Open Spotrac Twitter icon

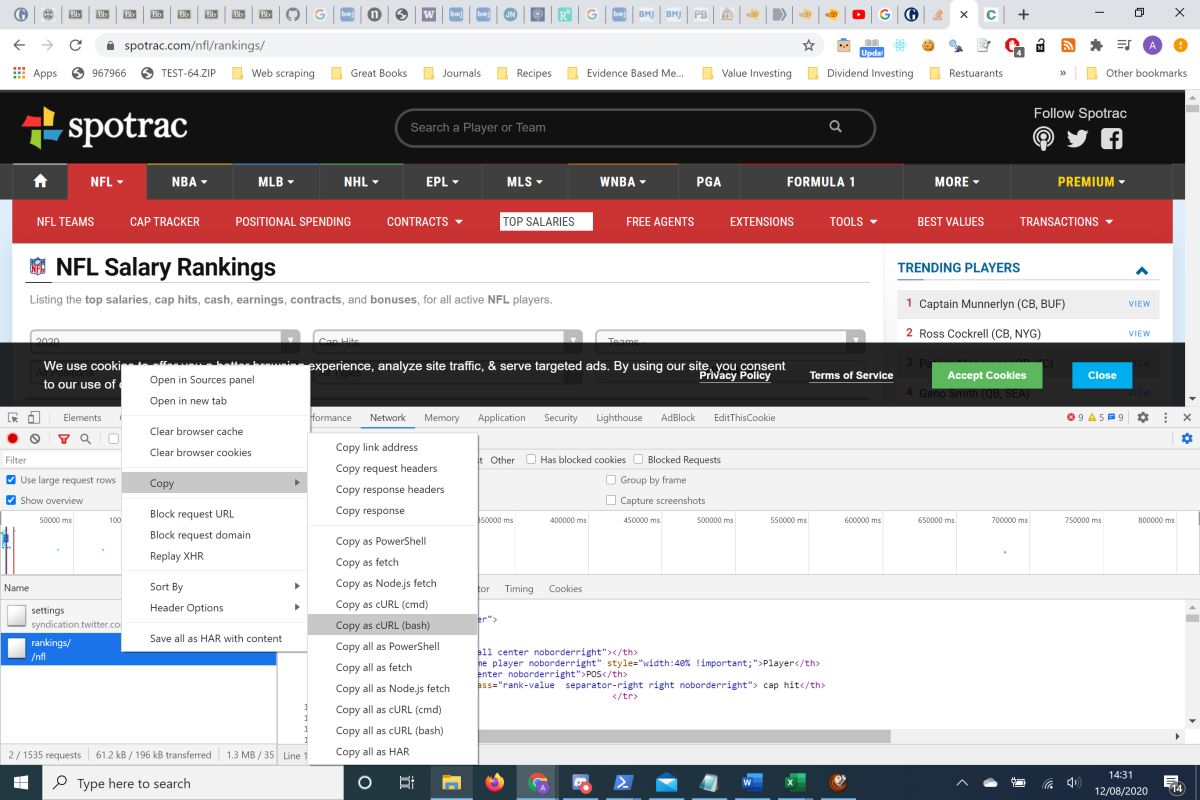point(1077,139)
